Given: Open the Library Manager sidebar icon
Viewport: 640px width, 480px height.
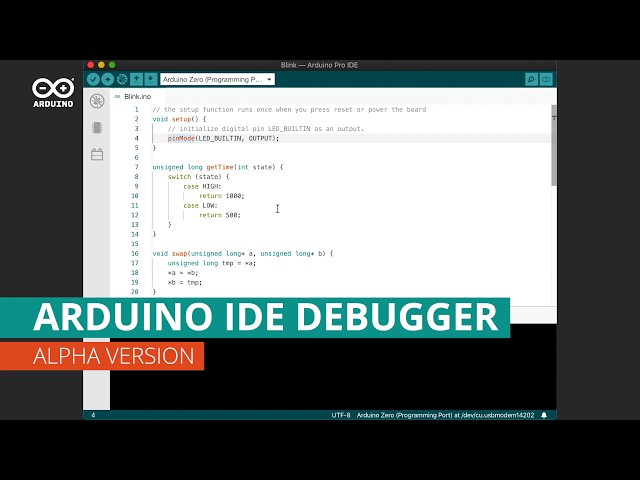Looking at the screenshot, I should [97, 154].
